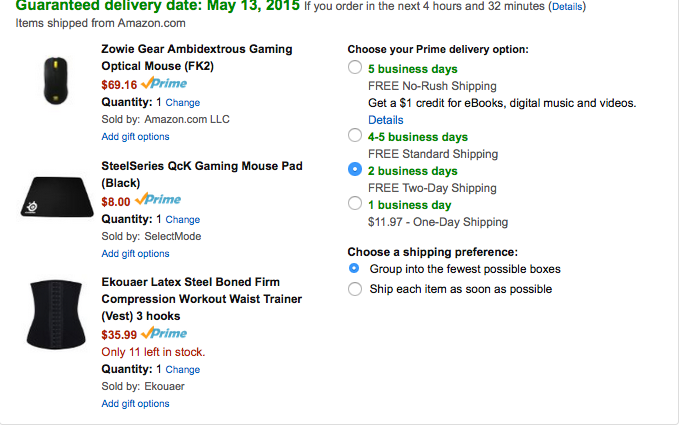Viewport: 695px width, 434px height.
Task: Open Details link for guaranteed delivery date
Action: (567, 6)
